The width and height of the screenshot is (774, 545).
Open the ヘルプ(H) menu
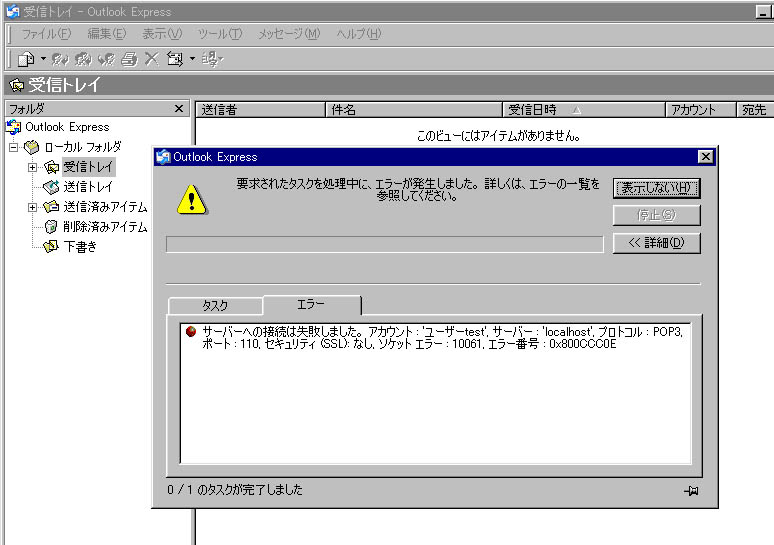pyautogui.click(x=359, y=34)
